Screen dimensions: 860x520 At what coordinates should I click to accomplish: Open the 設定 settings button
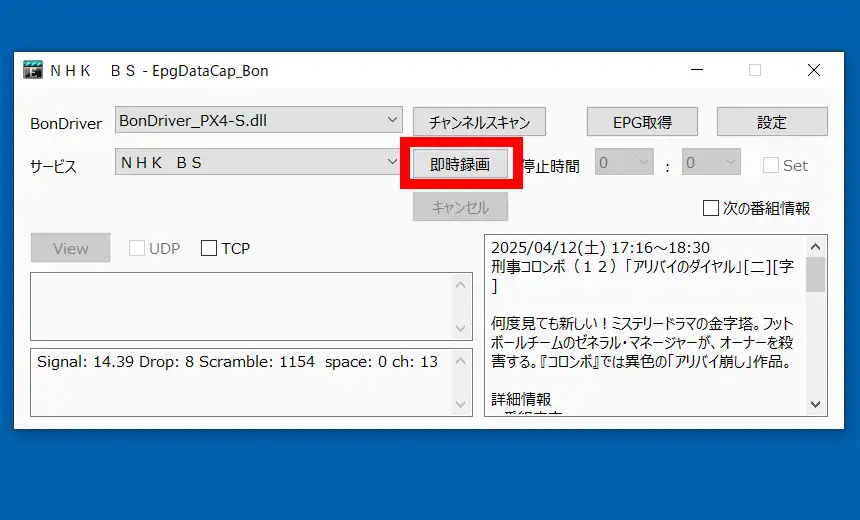click(772, 122)
